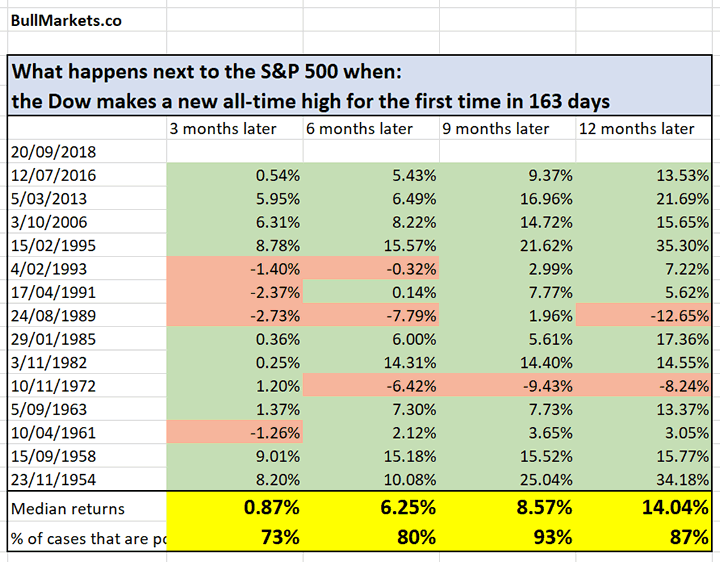Screen dimensions: 720x562
Task: Select the "6 months later" column header
Action: 358,128
